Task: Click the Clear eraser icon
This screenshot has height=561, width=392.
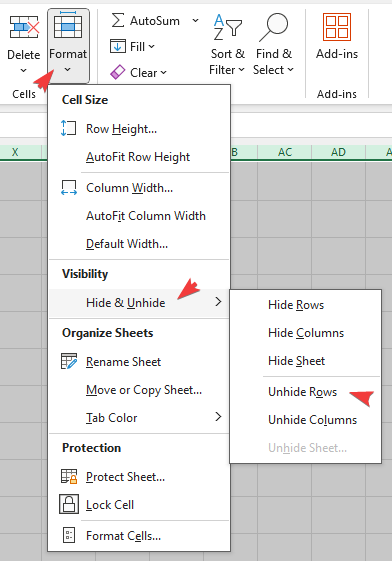Action: (118, 72)
